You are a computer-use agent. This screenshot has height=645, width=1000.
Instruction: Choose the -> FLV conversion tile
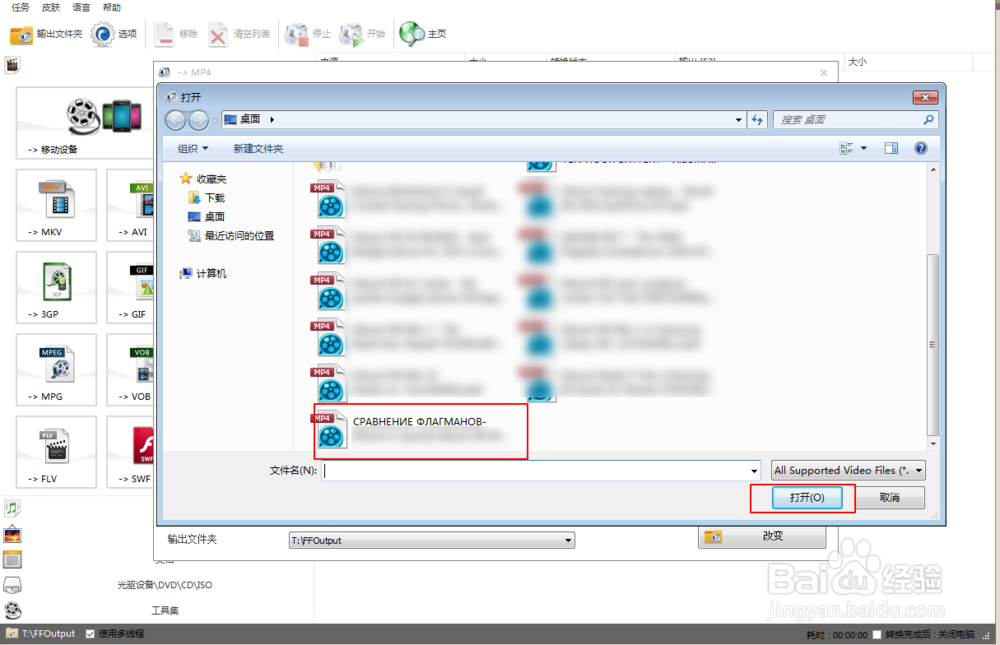click(x=56, y=452)
